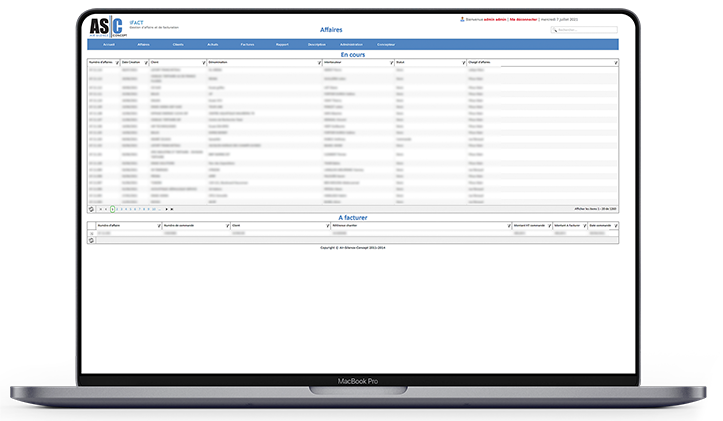The width and height of the screenshot is (723, 421).
Task: Open filter on Chargé d'affaires column
Action: pos(615,63)
